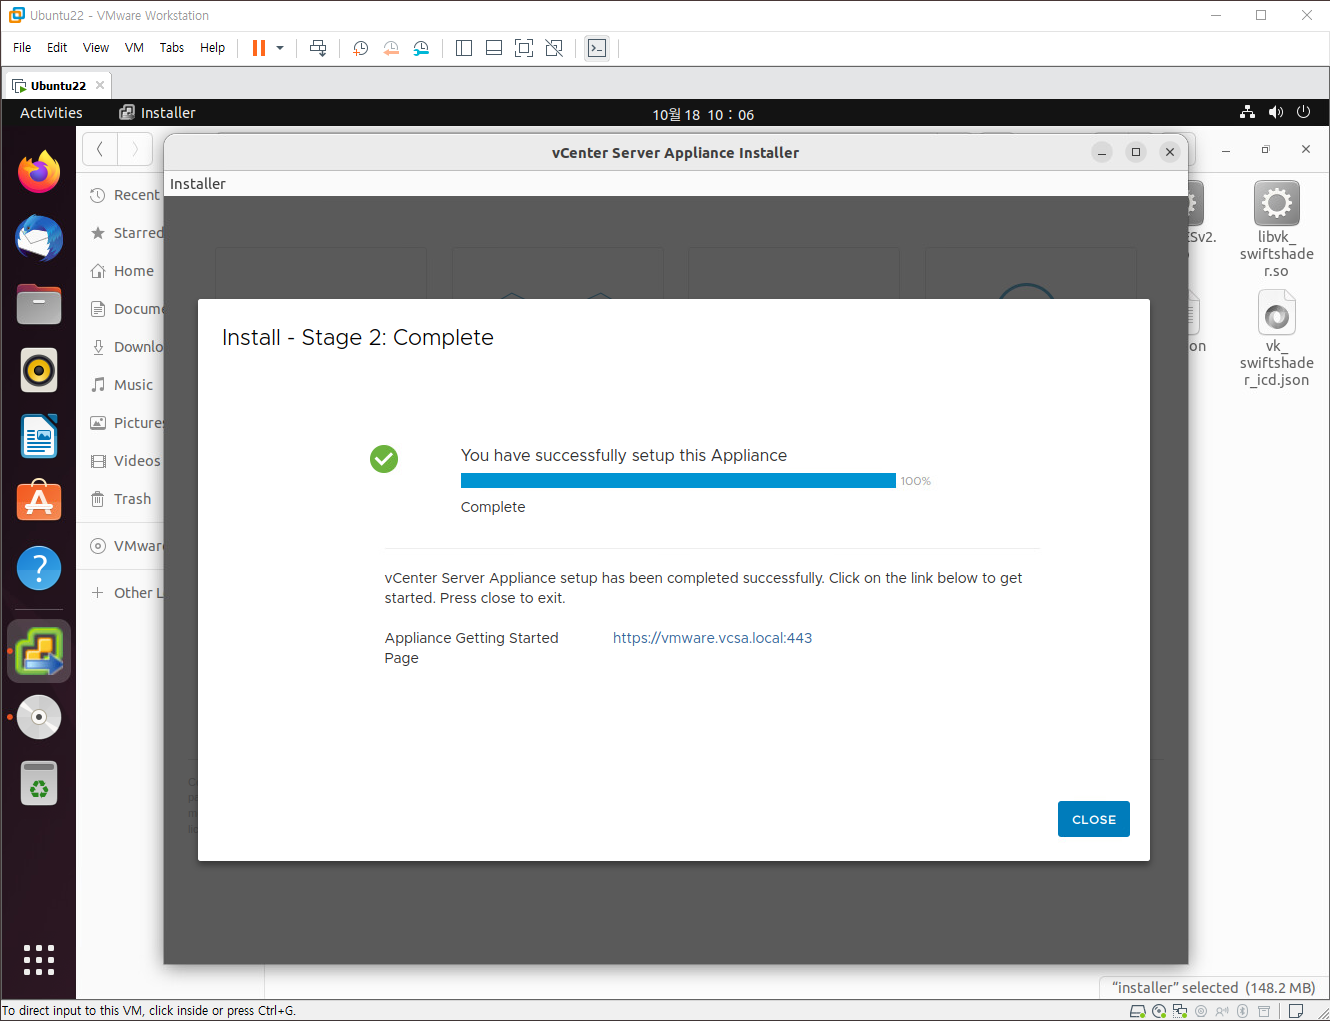Launch Rhythmbox from the dock

(39, 370)
